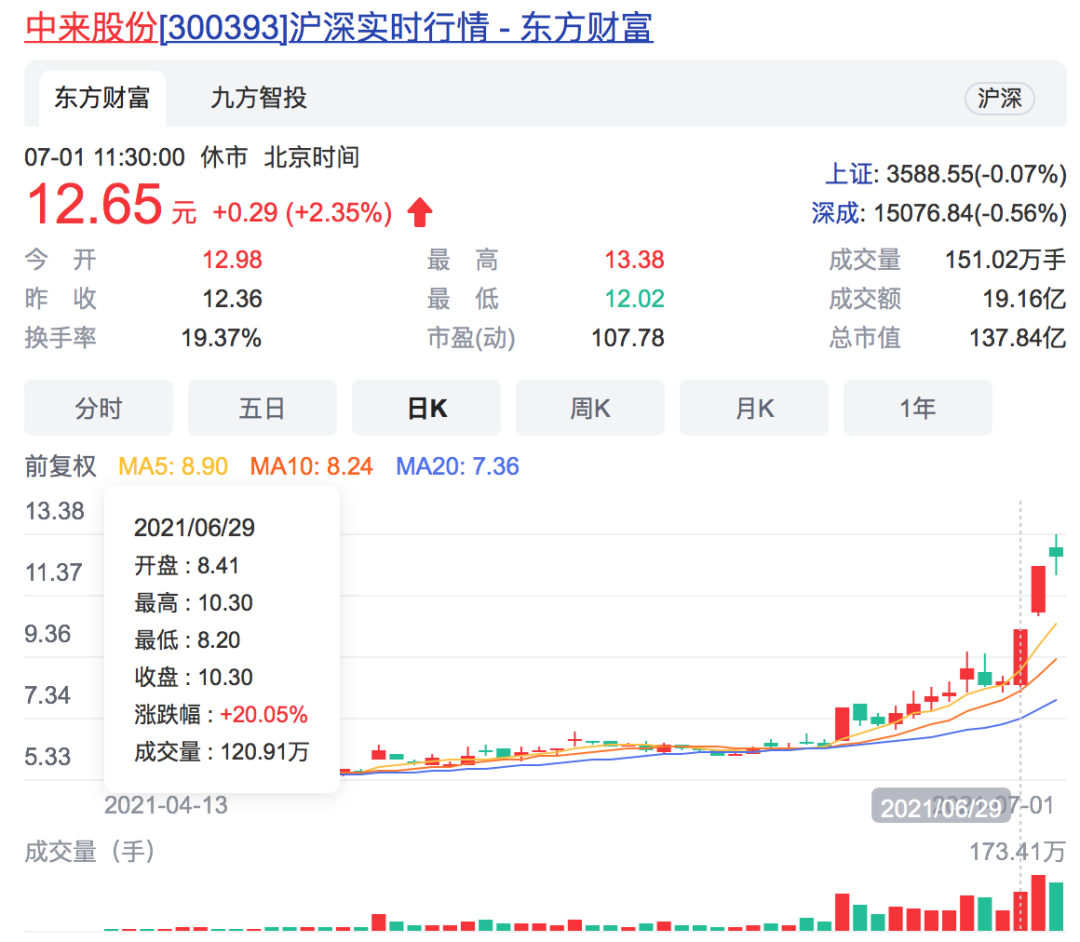Click the 沪深 market badge
1080x942 pixels.
[x=999, y=98]
